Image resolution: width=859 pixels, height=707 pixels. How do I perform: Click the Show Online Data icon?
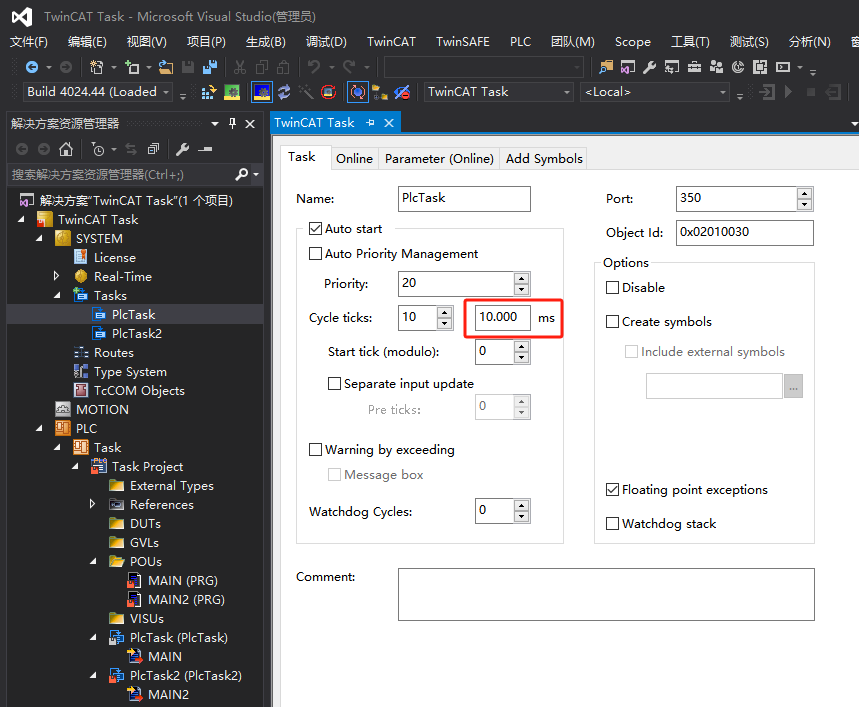(357, 92)
